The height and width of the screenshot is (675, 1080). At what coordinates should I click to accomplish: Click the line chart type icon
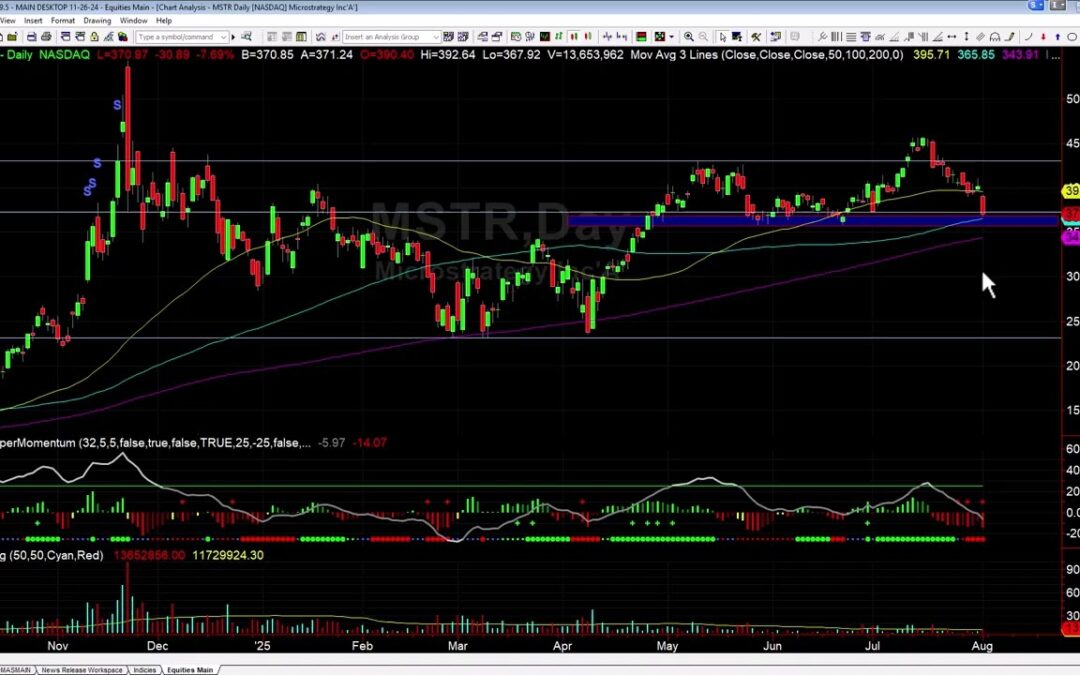(x=546, y=37)
